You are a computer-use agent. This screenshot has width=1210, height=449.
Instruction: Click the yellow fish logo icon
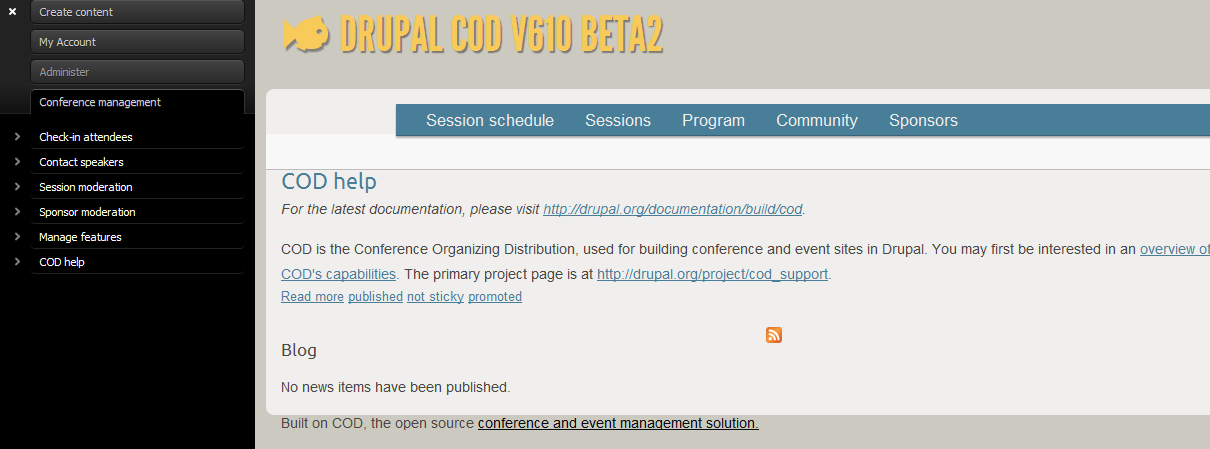coord(306,35)
